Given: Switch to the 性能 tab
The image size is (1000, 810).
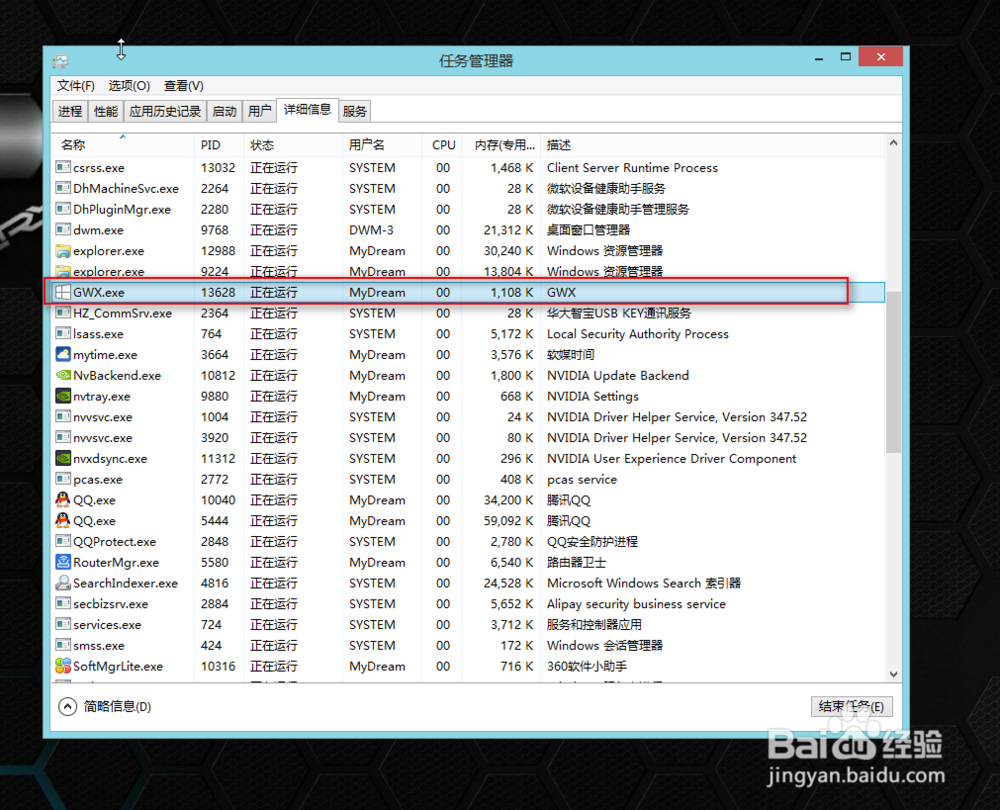Looking at the screenshot, I should click(105, 110).
